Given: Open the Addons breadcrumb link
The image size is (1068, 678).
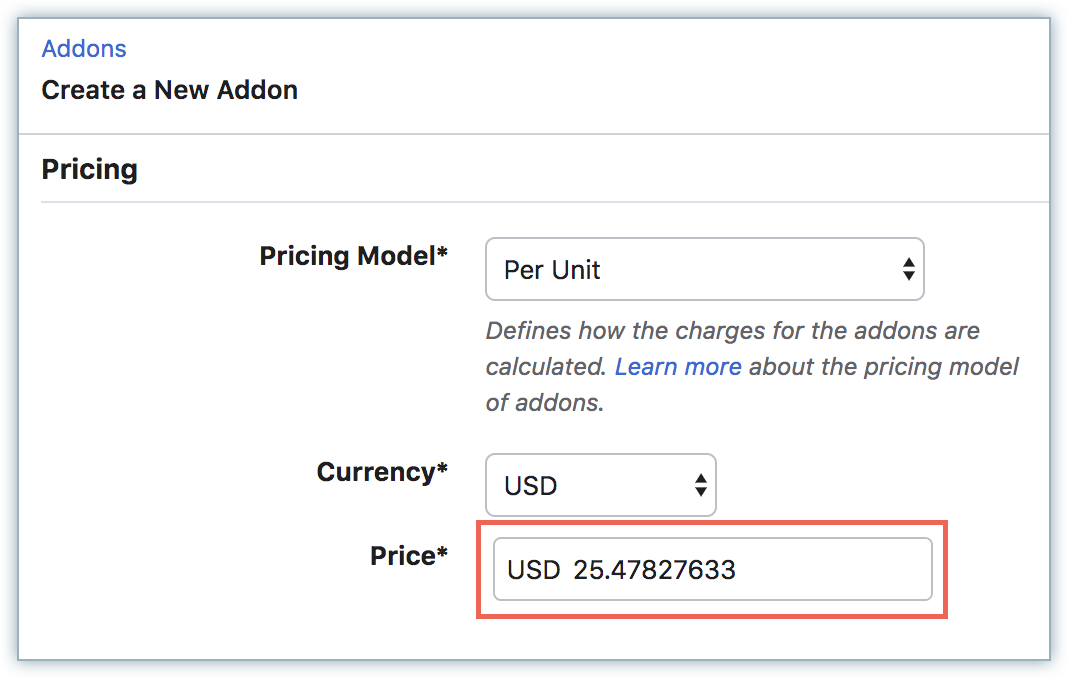Looking at the screenshot, I should 84,49.
